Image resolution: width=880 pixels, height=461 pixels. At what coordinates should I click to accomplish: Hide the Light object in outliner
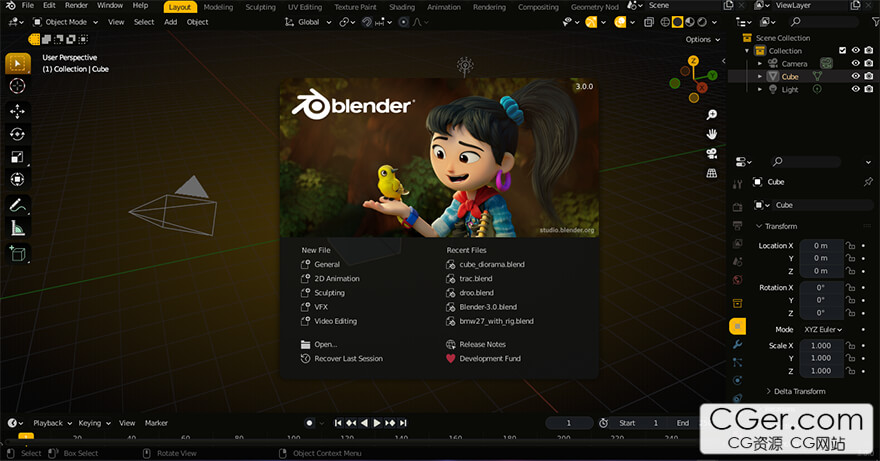tap(855, 89)
